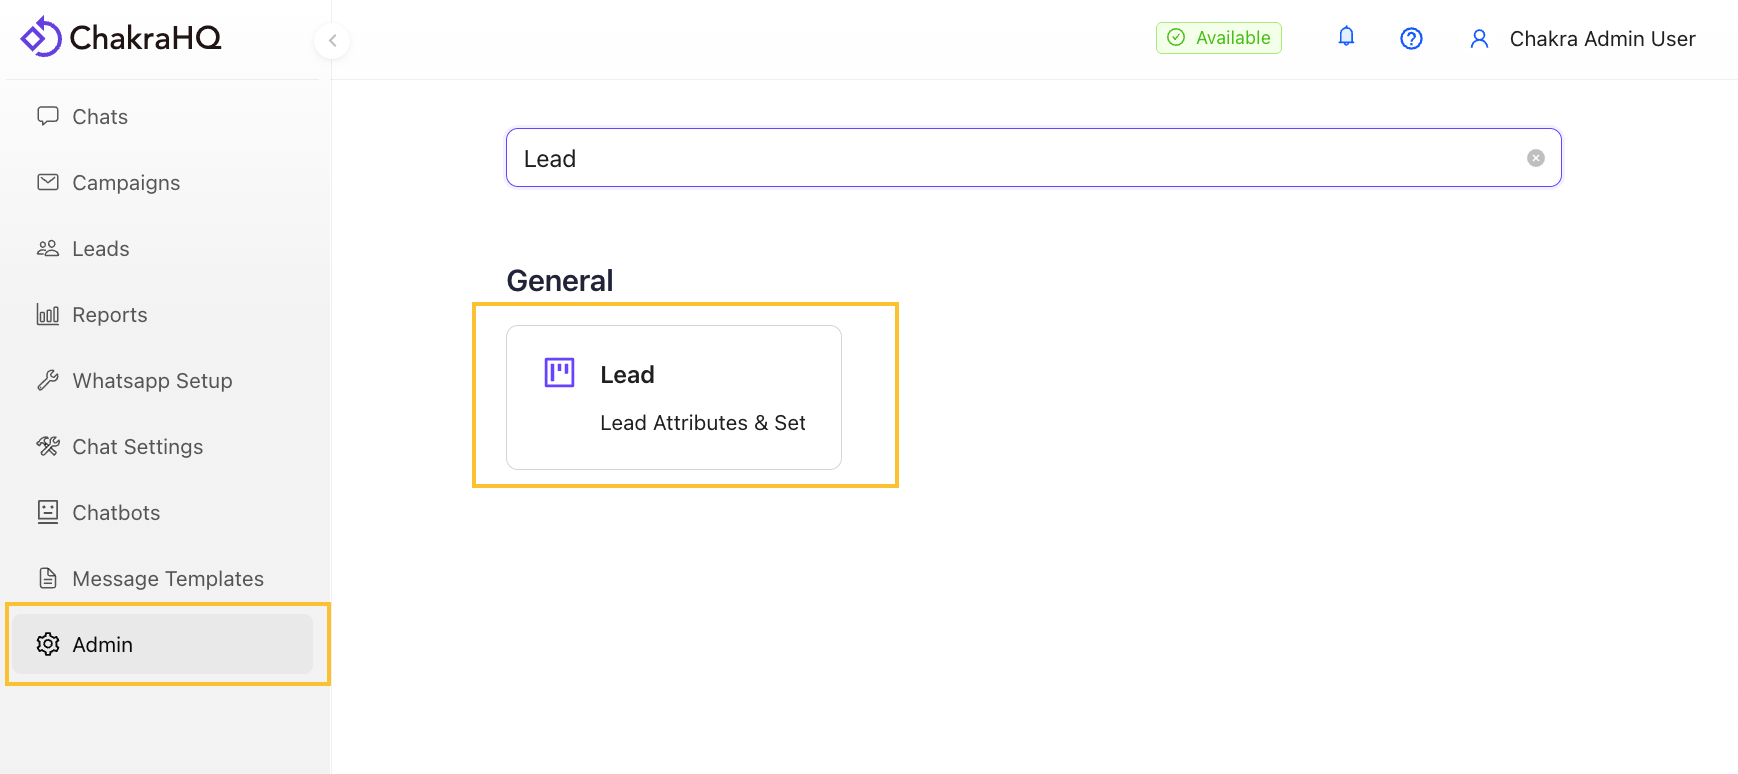Open the notifications bell
The image size is (1738, 774).
coord(1345,37)
